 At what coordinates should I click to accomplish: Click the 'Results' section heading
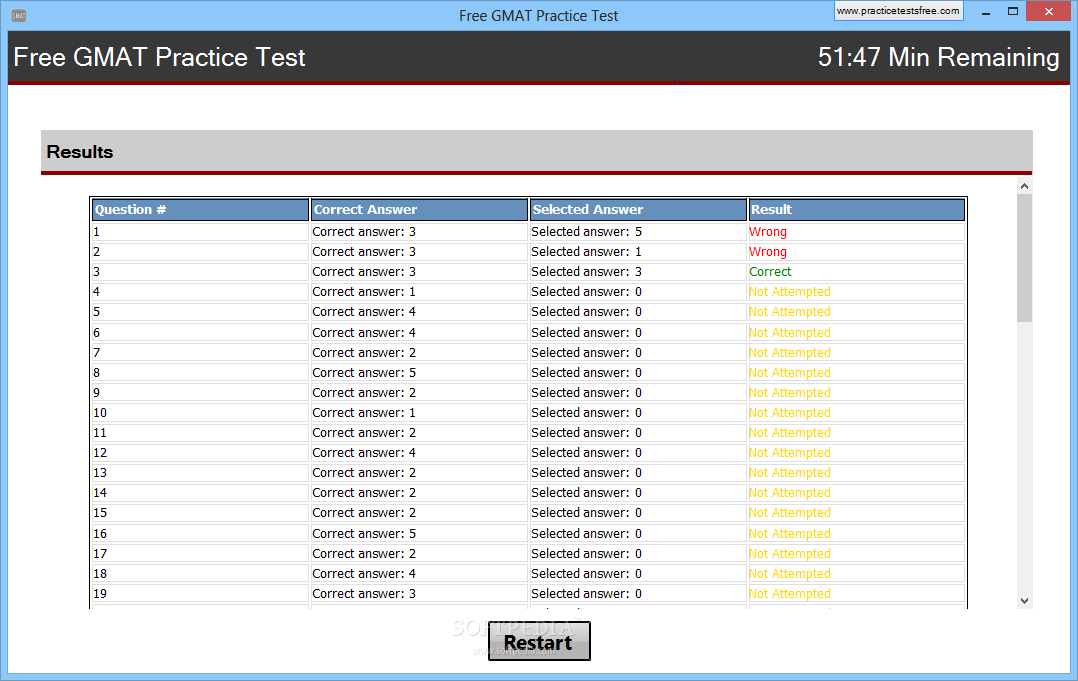tap(80, 152)
